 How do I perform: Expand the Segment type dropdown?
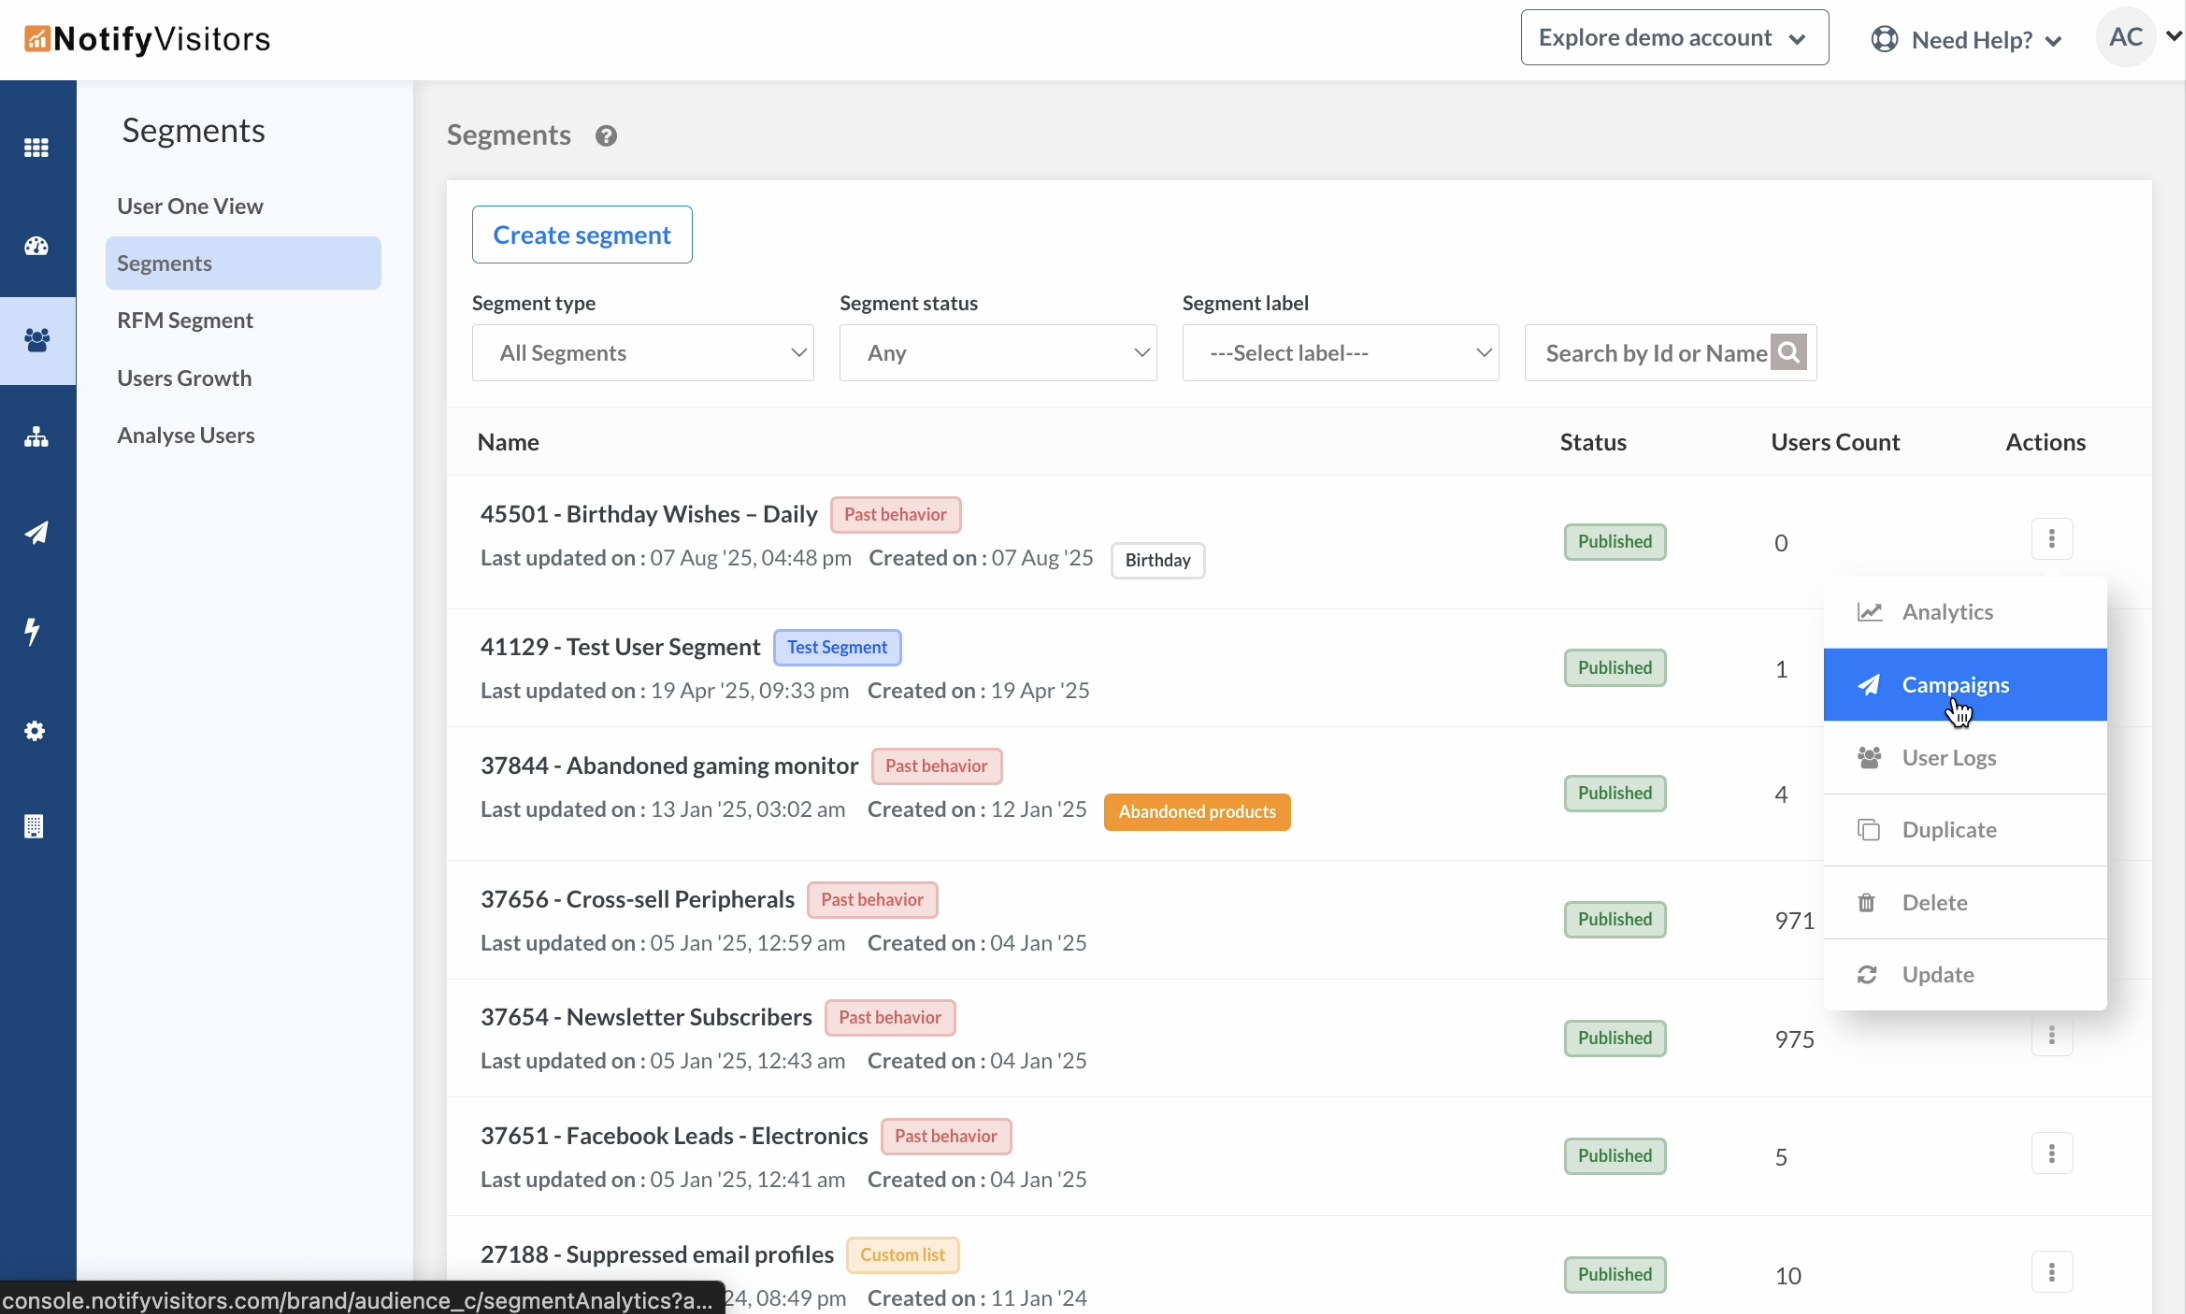(642, 352)
